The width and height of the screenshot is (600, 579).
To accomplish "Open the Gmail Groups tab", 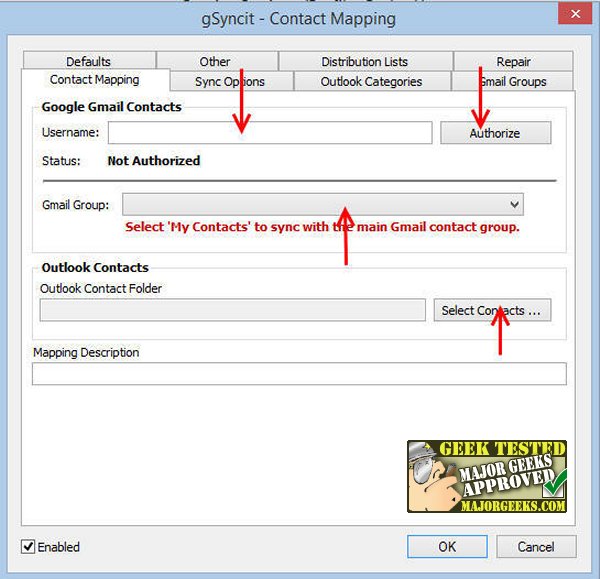I will (512, 81).
